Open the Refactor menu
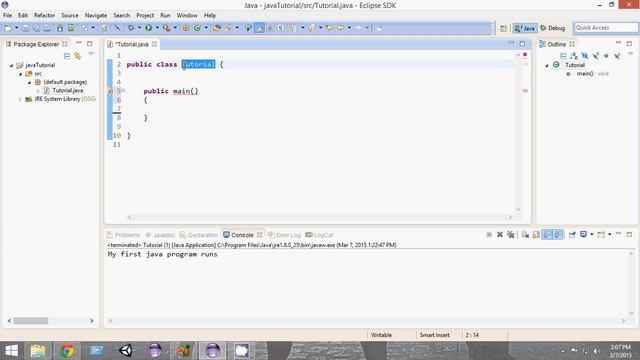 point(44,15)
